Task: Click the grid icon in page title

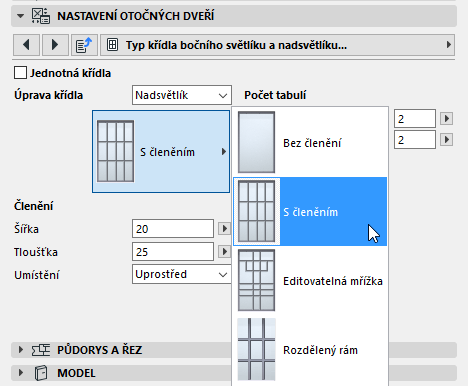Action: click(x=113, y=44)
